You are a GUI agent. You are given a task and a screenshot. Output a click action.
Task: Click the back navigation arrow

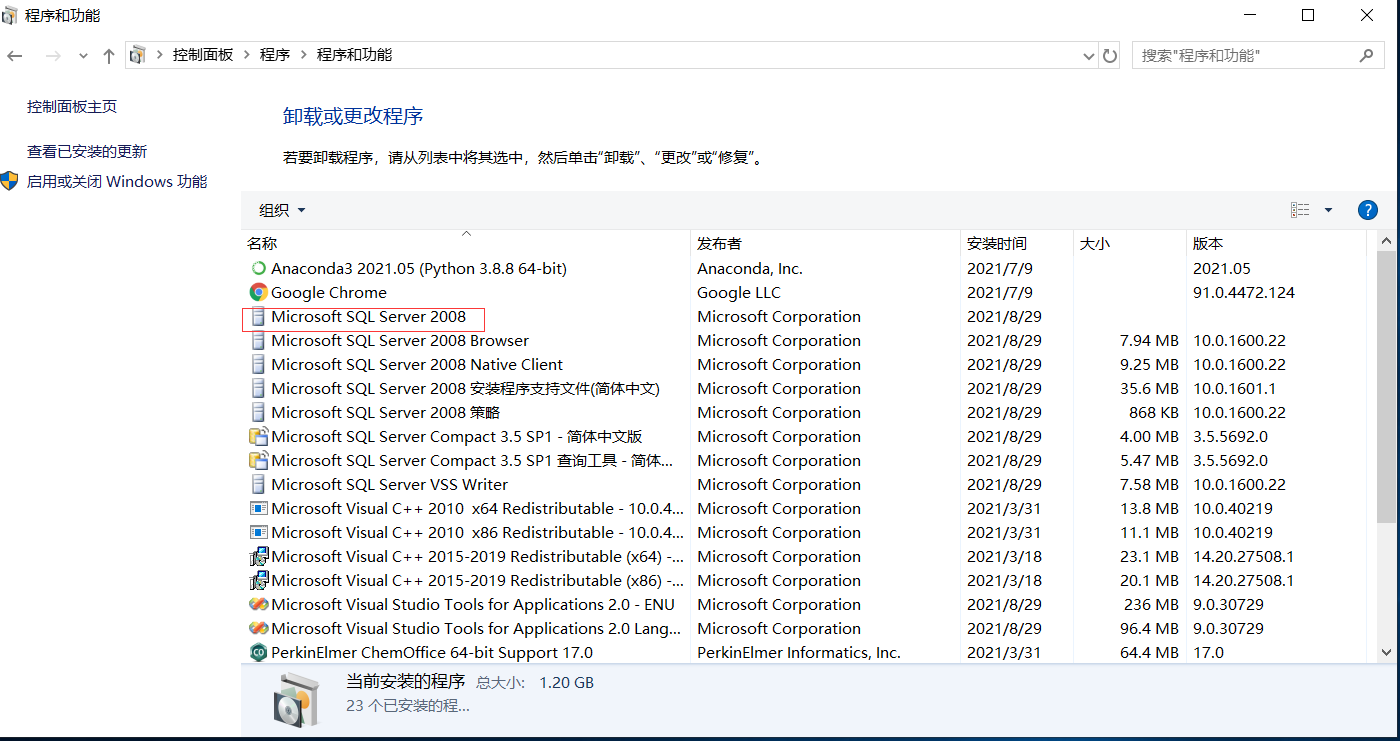pyautogui.click(x=15, y=56)
